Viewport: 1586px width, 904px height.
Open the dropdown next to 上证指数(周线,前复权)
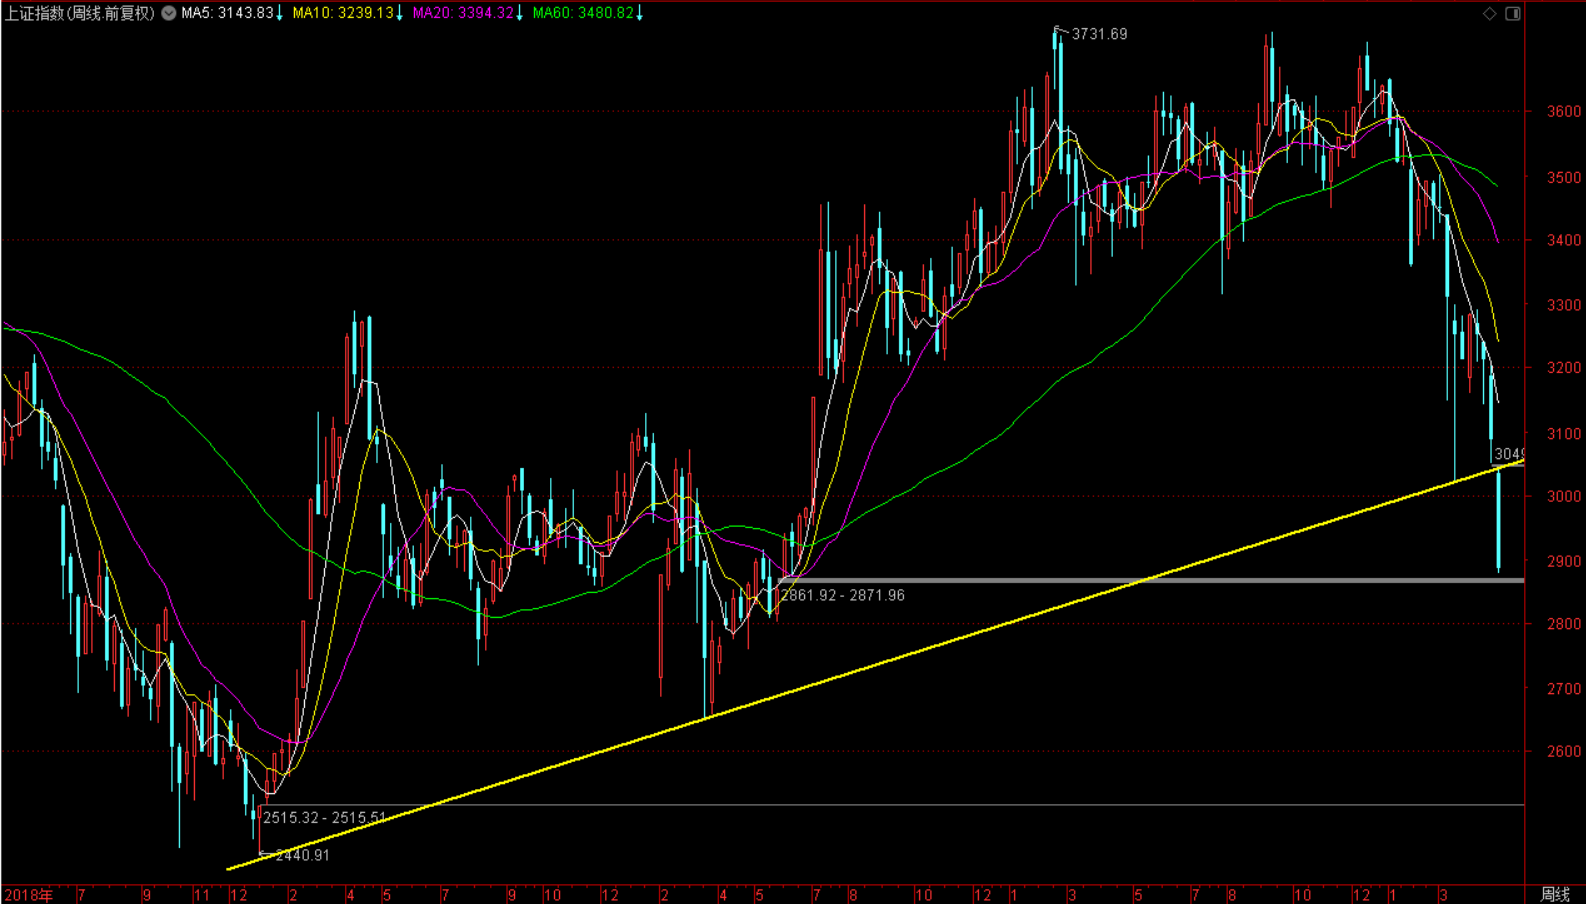169,13
